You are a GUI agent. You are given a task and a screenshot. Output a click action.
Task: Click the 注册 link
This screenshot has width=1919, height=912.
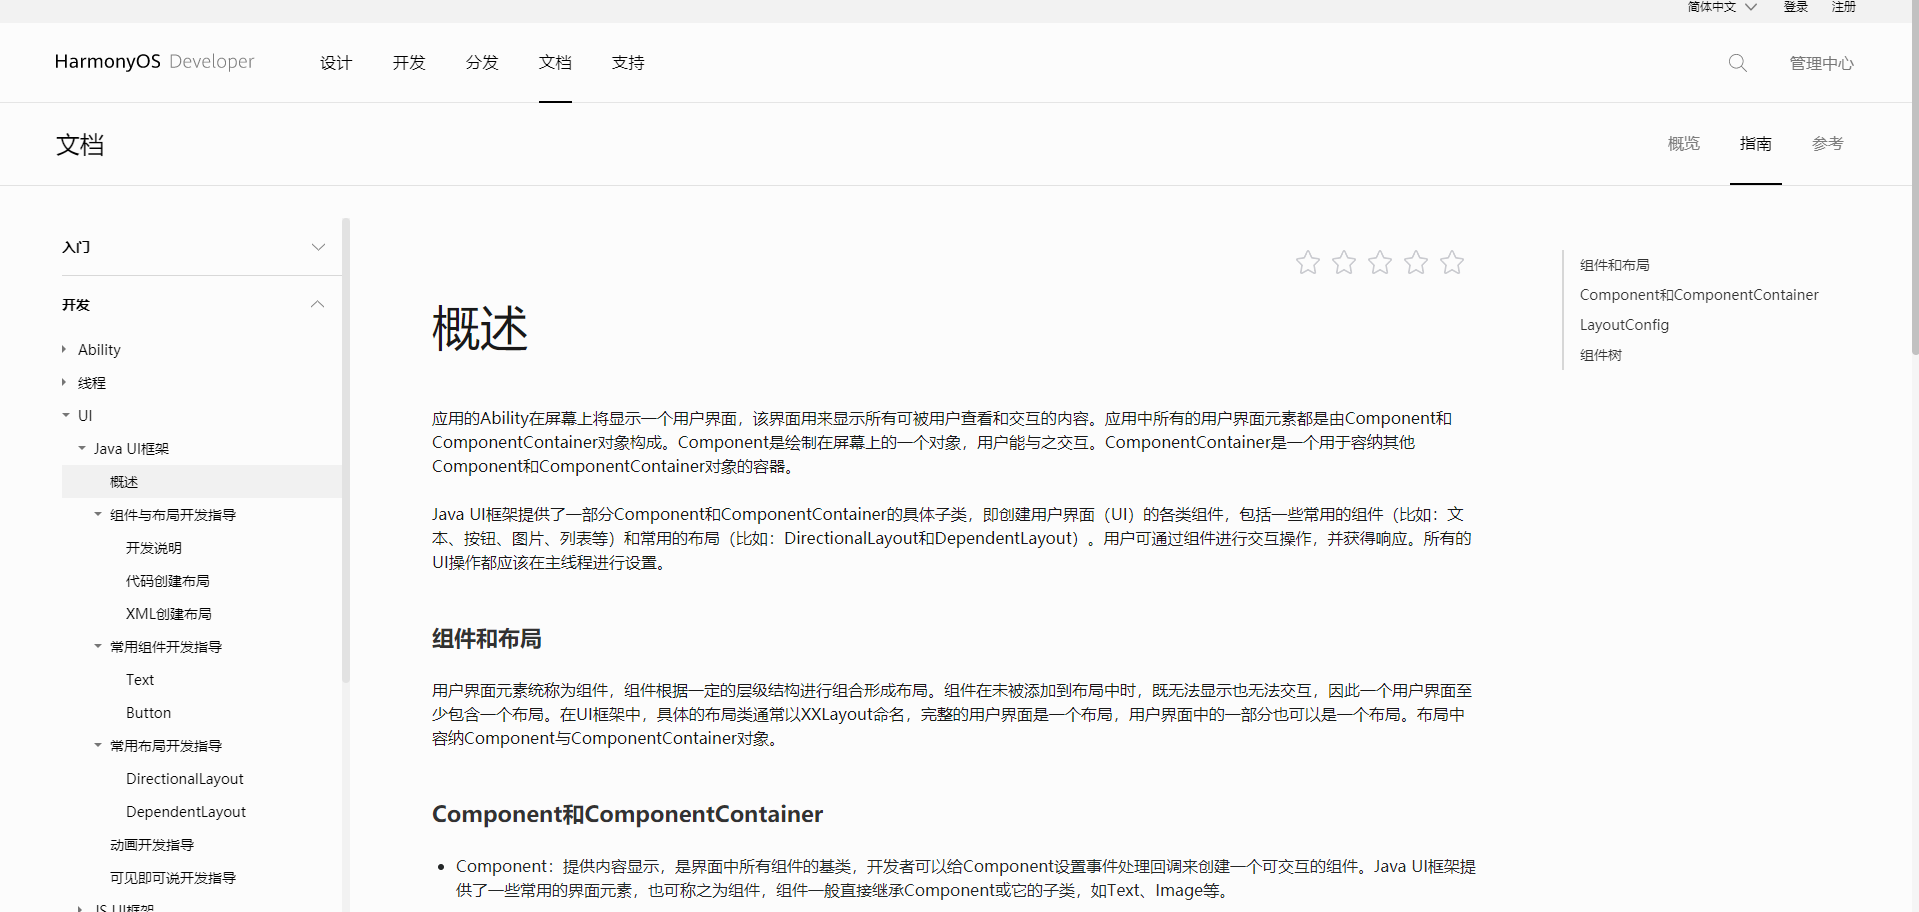tap(1844, 7)
